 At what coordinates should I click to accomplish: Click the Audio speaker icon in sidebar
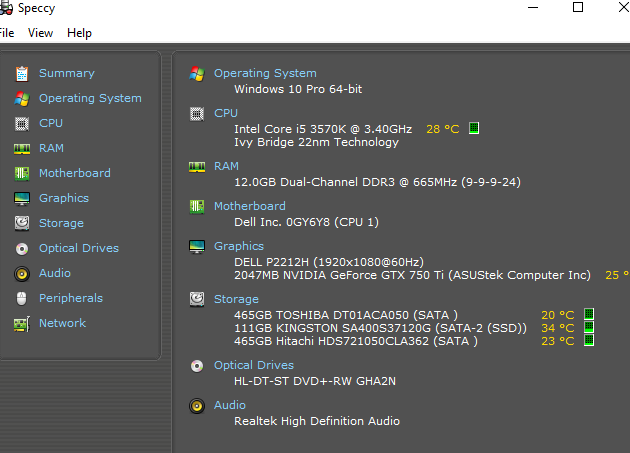[22, 274]
